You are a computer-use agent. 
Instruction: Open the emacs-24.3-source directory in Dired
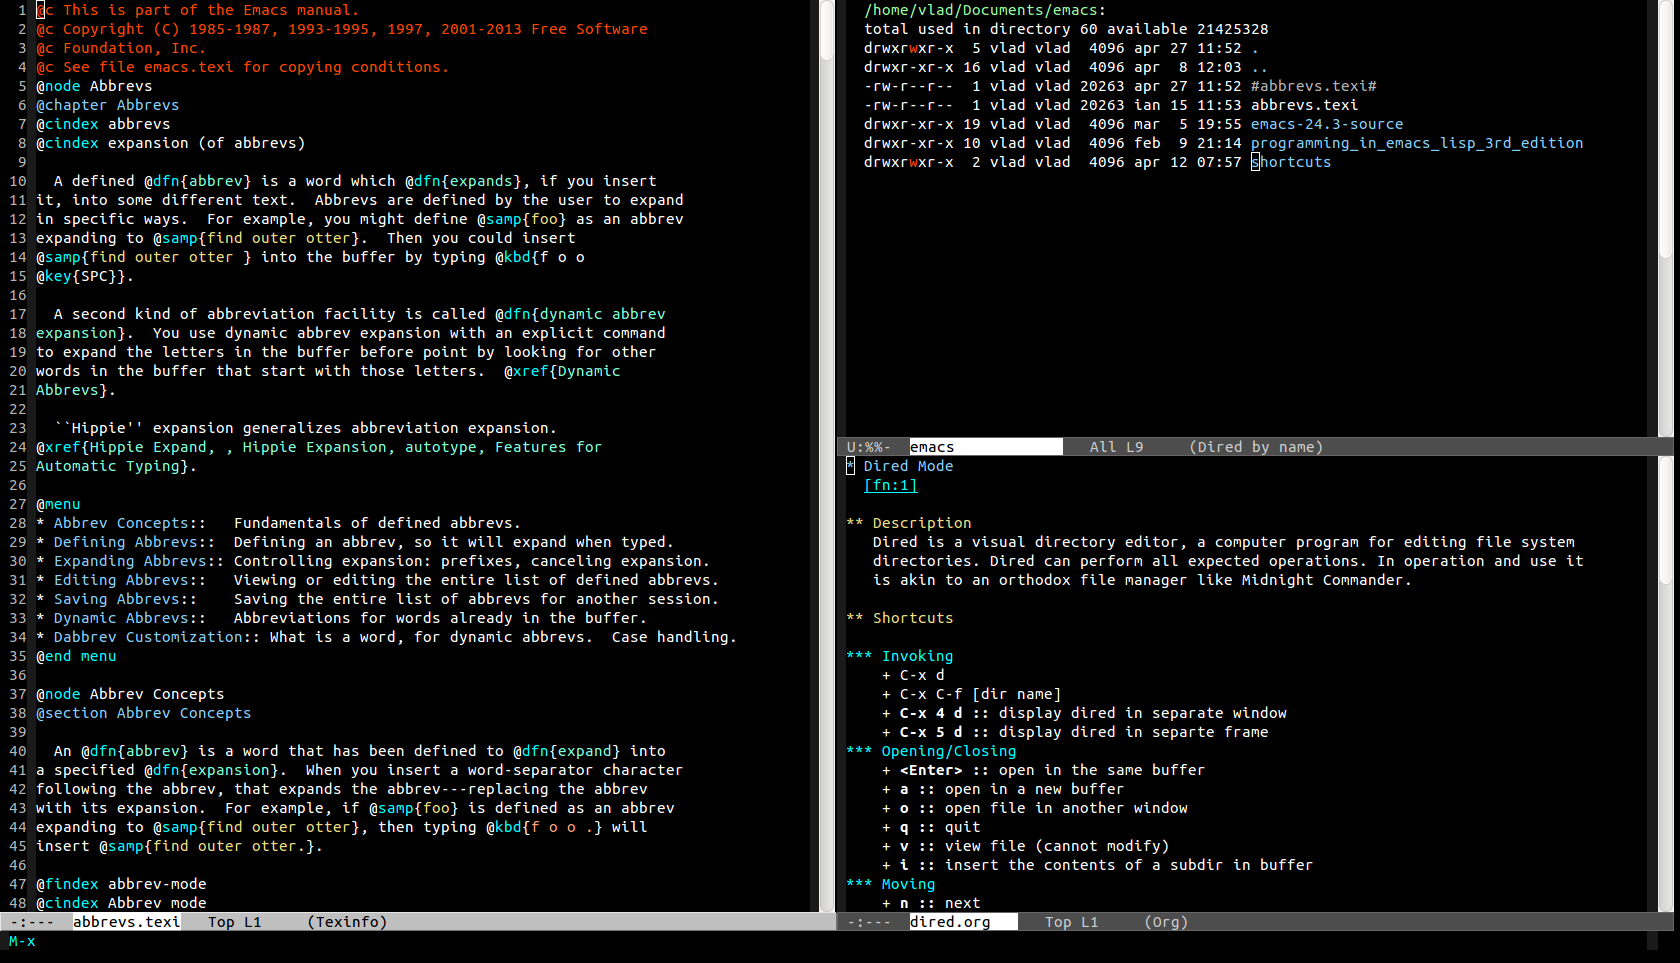click(x=1326, y=124)
